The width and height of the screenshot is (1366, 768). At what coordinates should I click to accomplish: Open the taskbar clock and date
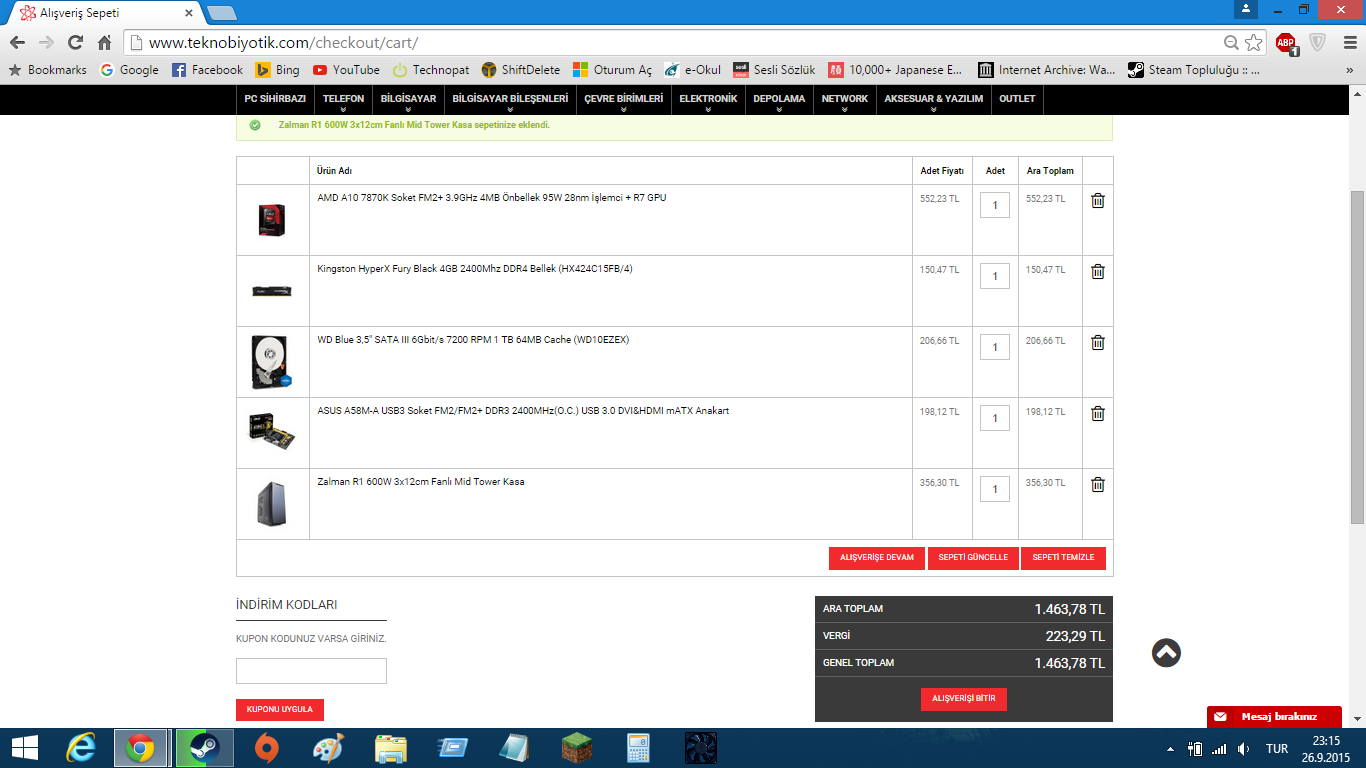(1326, 748)
